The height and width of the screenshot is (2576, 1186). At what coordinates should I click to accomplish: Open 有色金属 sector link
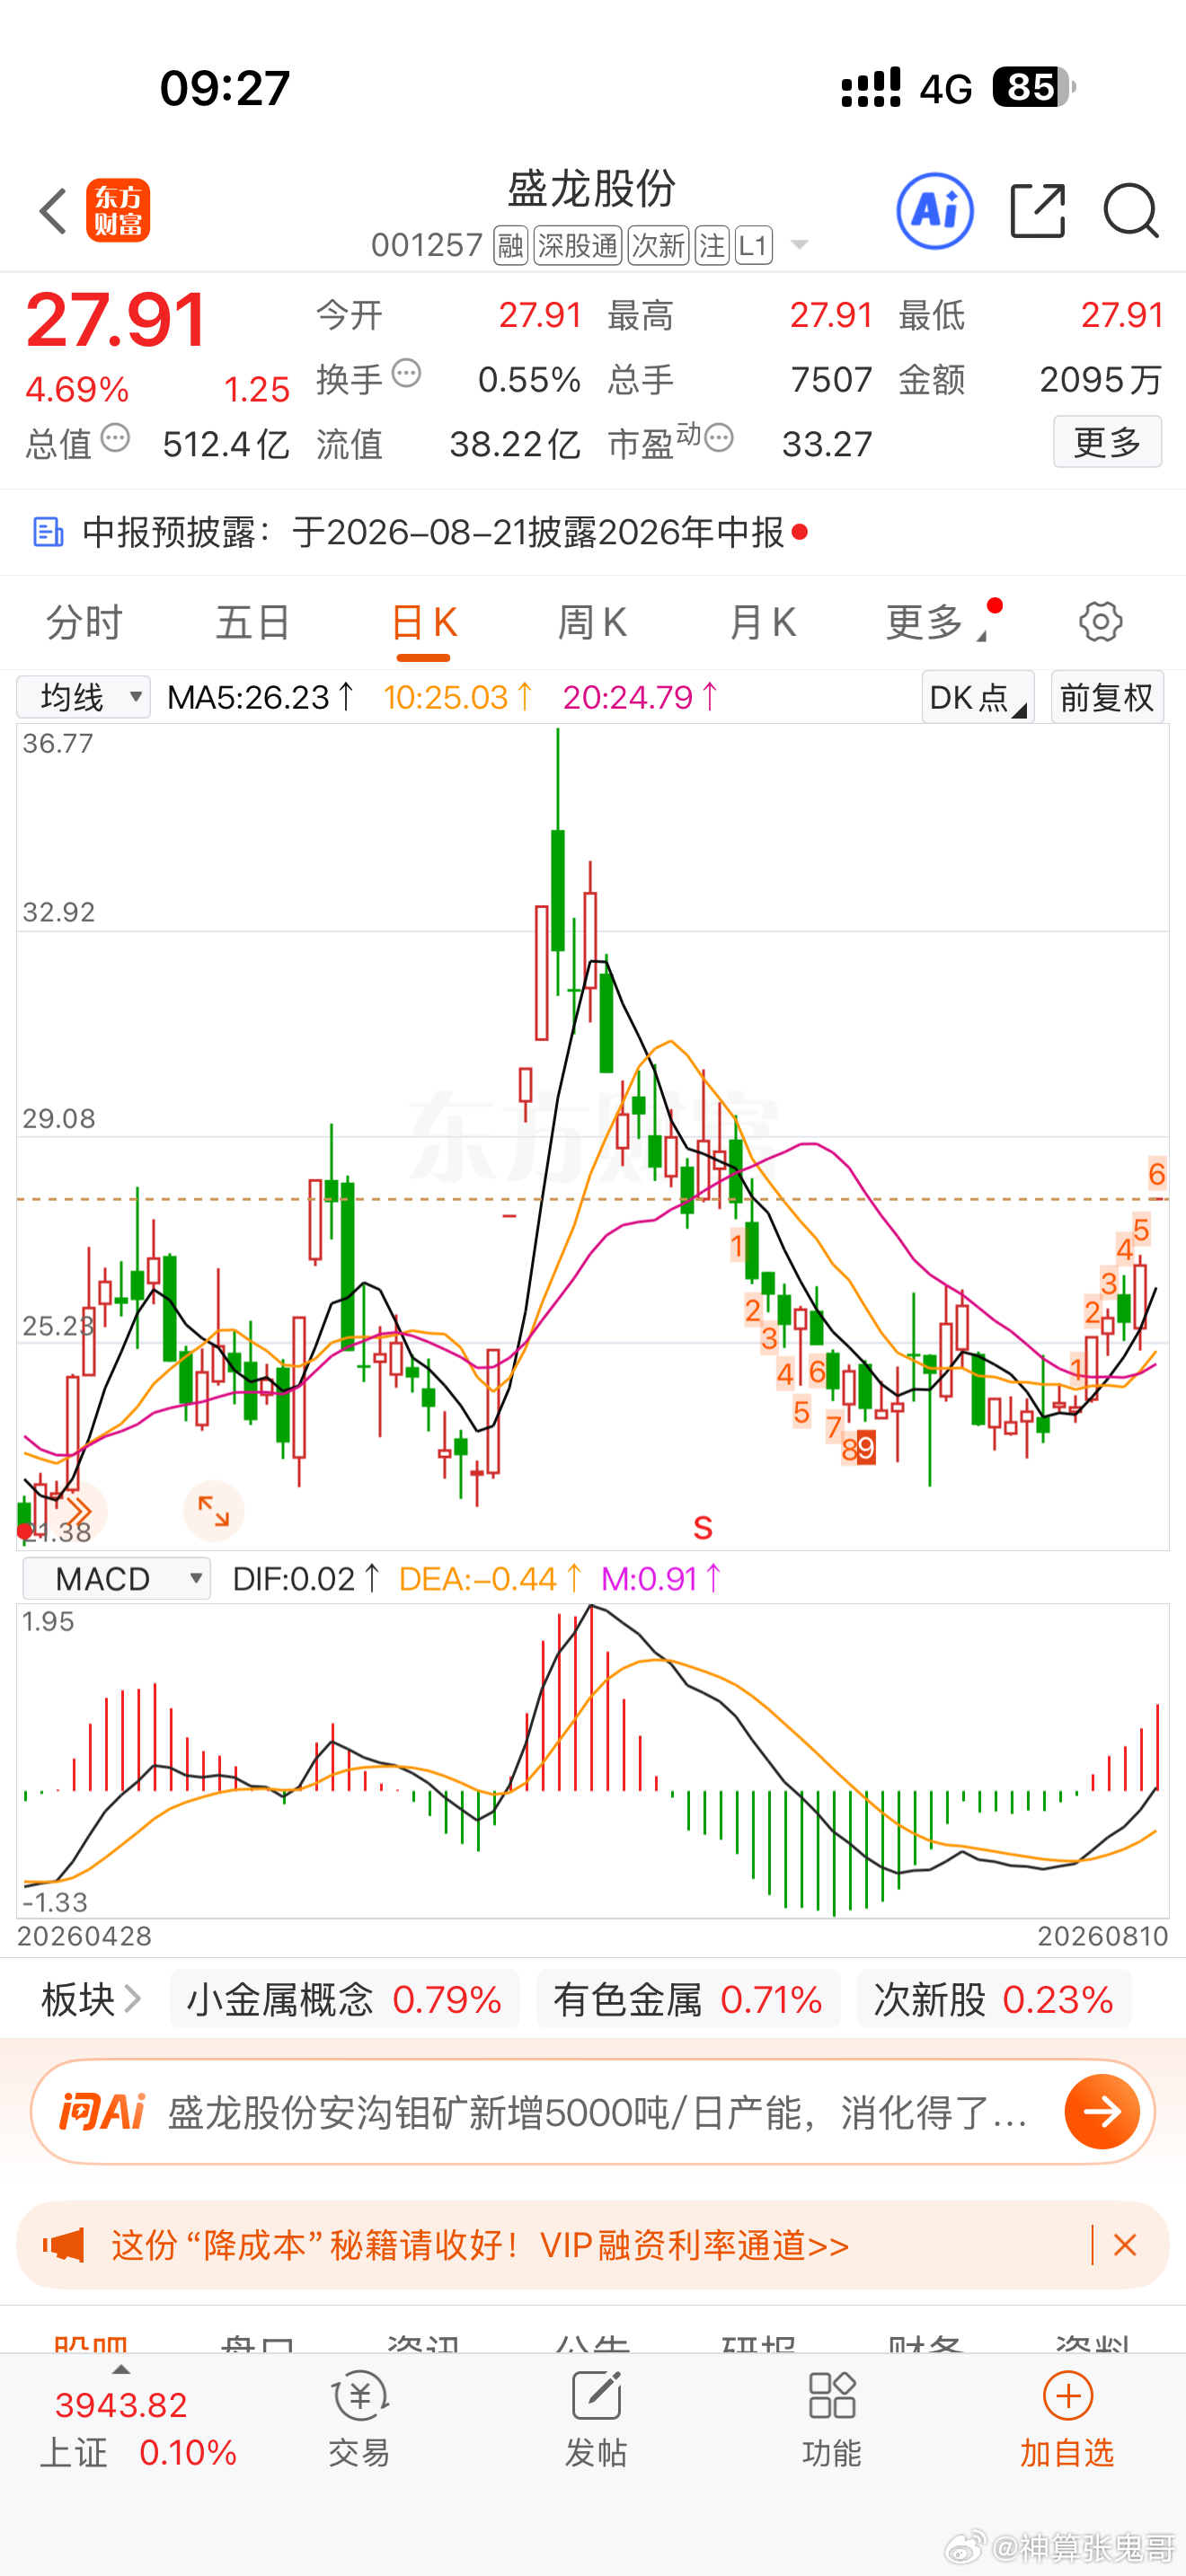688,2000
